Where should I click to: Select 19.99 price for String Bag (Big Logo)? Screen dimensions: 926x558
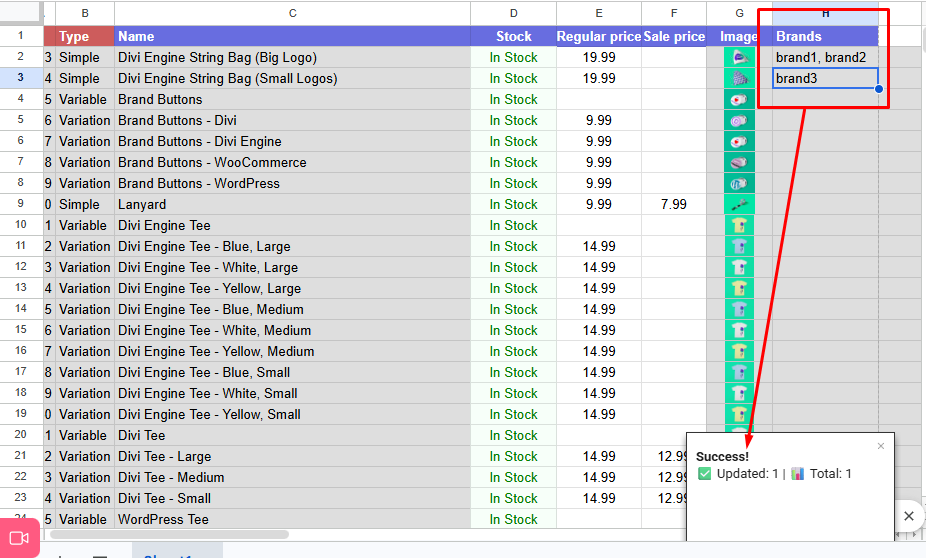599,57
